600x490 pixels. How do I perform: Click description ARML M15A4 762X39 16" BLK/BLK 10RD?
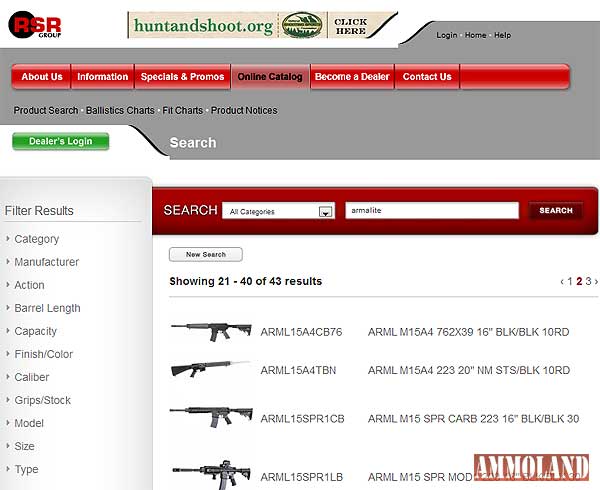tap(468, 332)
